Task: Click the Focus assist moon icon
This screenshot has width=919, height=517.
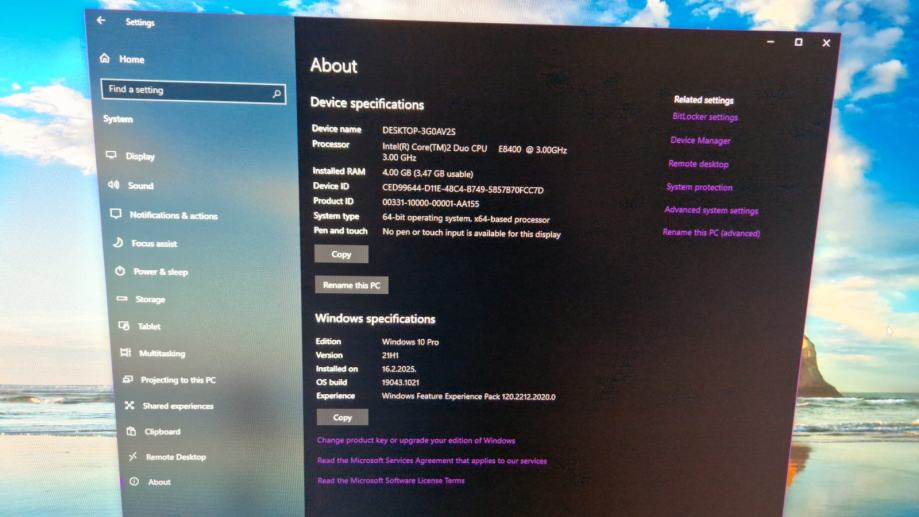Action: point(118,242)
